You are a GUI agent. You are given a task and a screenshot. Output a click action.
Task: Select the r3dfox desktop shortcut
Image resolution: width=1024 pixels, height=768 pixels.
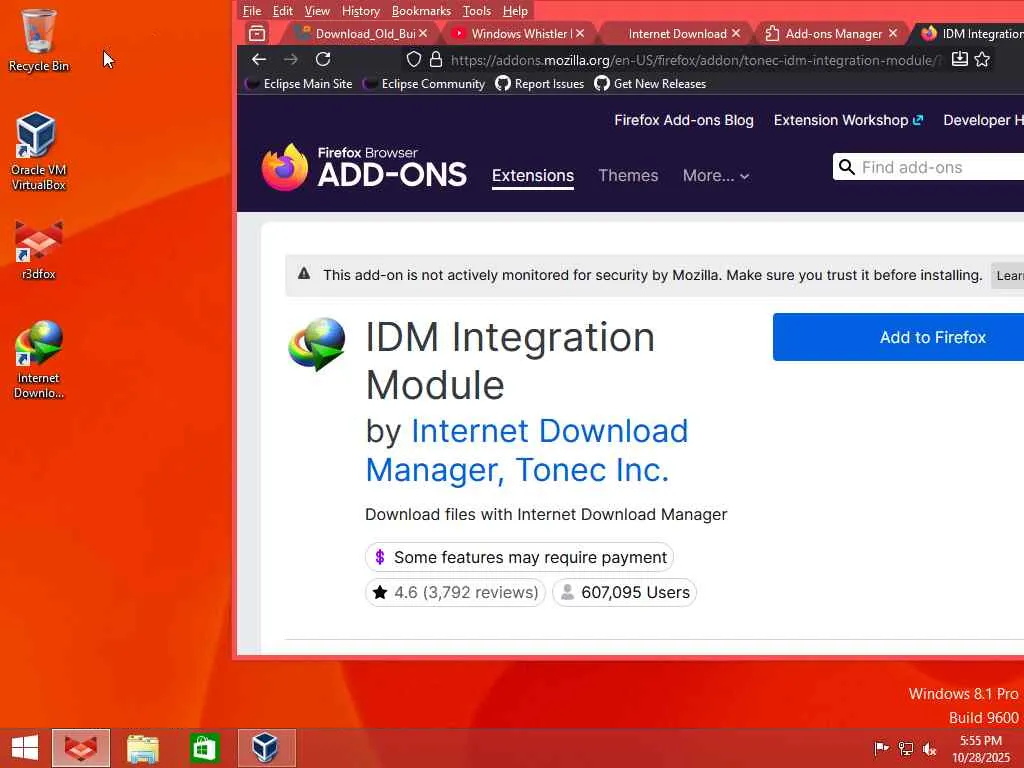point(39,251)
